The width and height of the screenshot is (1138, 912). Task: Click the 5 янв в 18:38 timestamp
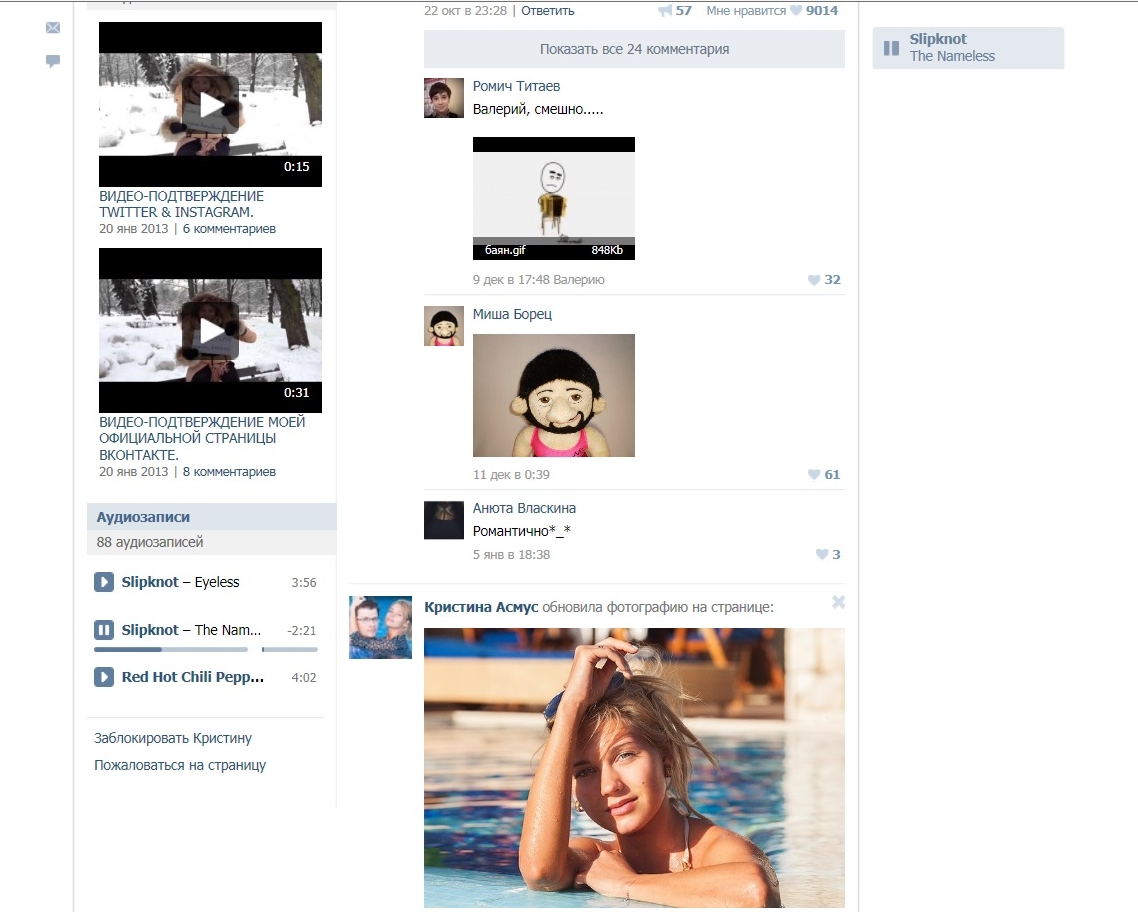(511, 554)
